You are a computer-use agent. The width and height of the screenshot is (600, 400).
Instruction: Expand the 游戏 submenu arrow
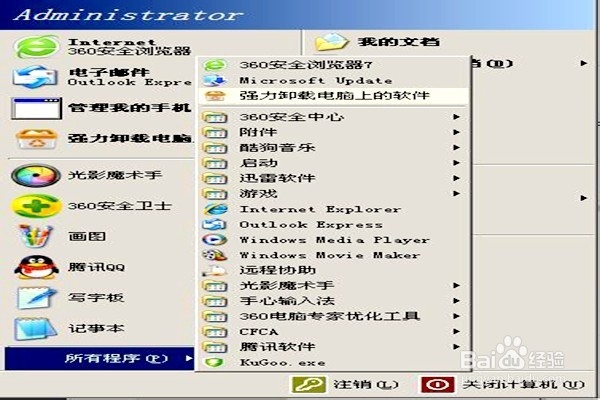tap(456, 193)
